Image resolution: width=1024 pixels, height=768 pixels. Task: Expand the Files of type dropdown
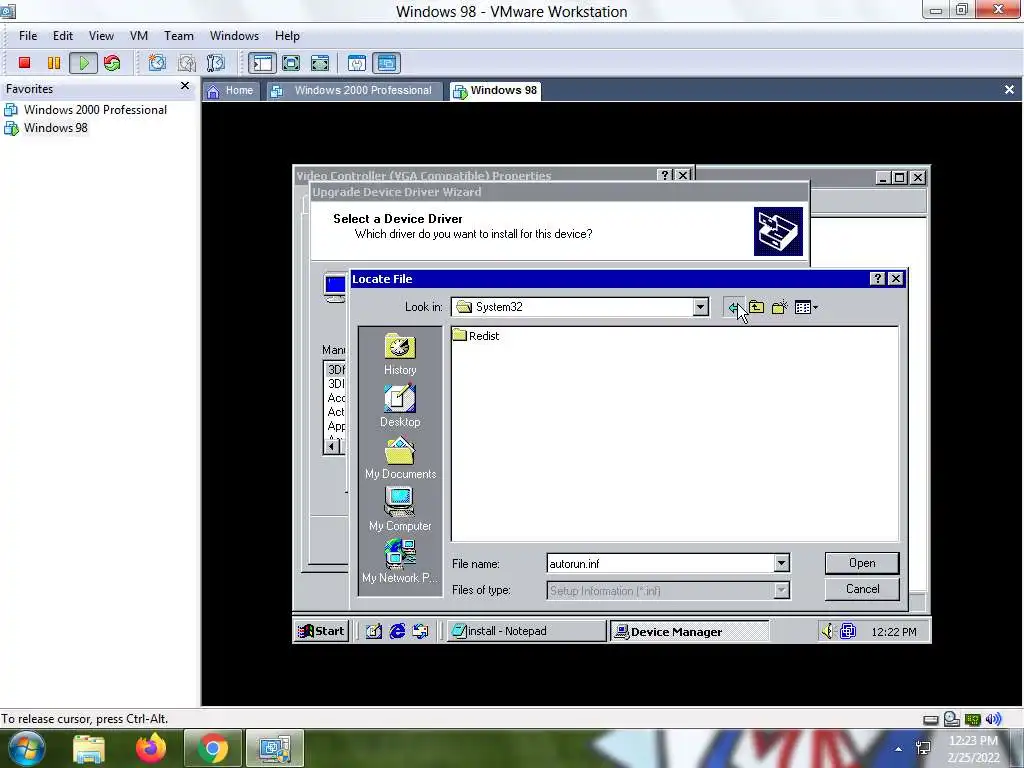tap(781, 590)
